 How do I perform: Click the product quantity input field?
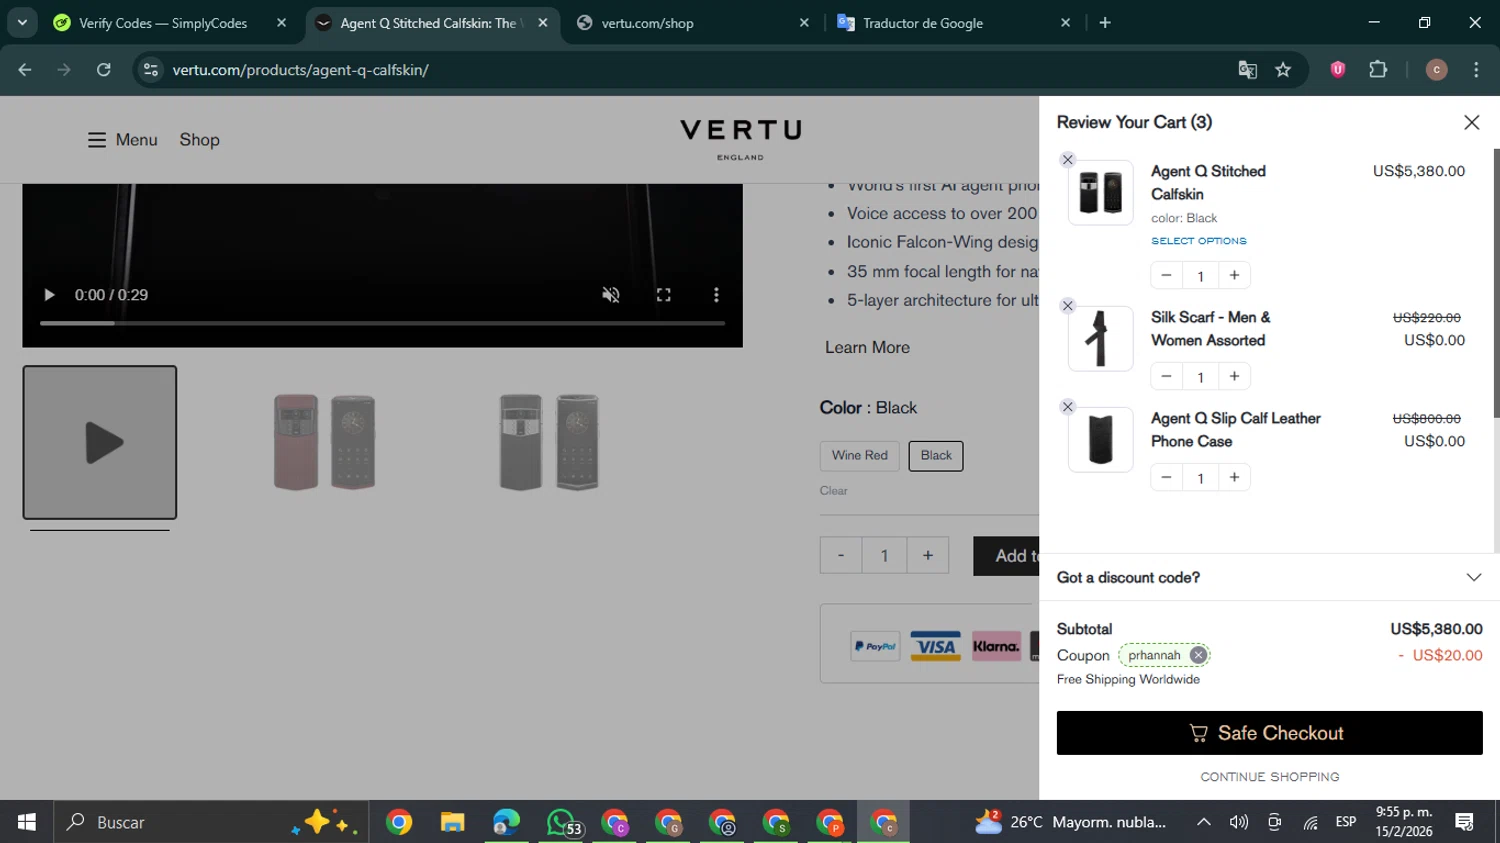coord(884,555)
